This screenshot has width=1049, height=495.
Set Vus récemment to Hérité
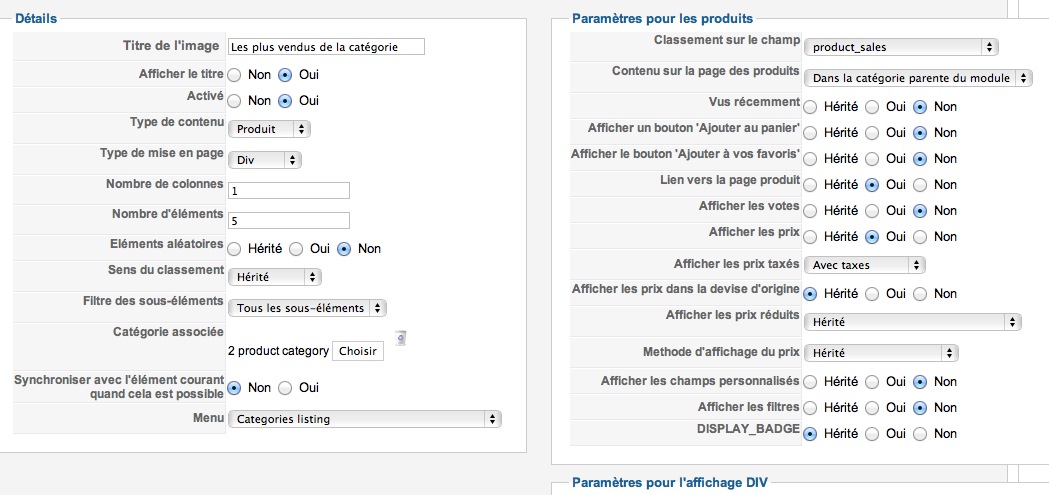810,106
